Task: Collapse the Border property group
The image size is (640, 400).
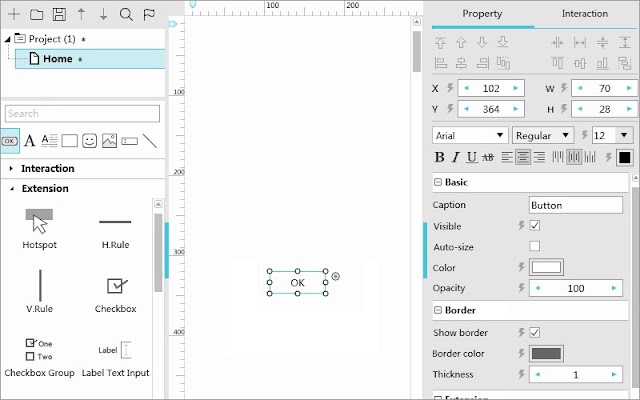Action: tap(438, 310)
